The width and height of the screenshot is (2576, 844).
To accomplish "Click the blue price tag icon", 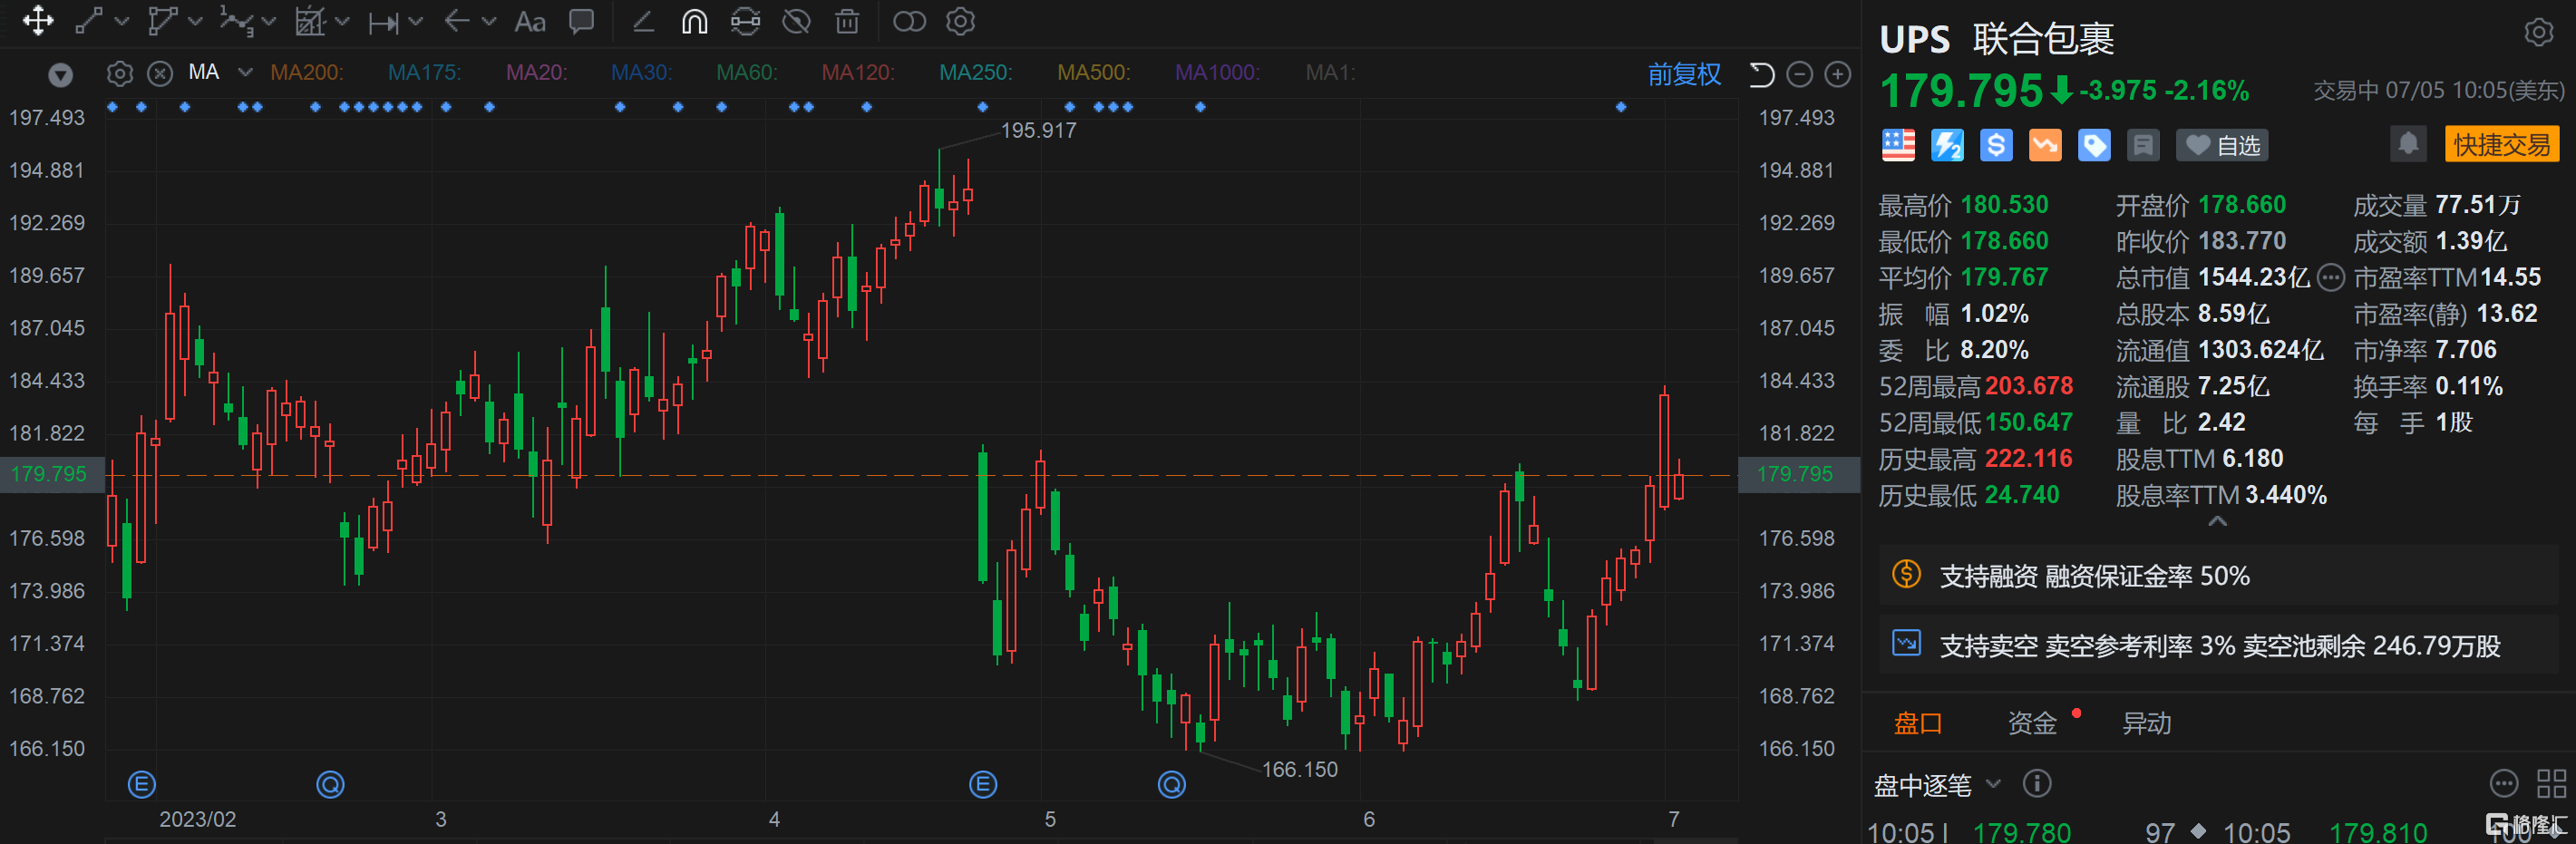I will [2094, 145].
